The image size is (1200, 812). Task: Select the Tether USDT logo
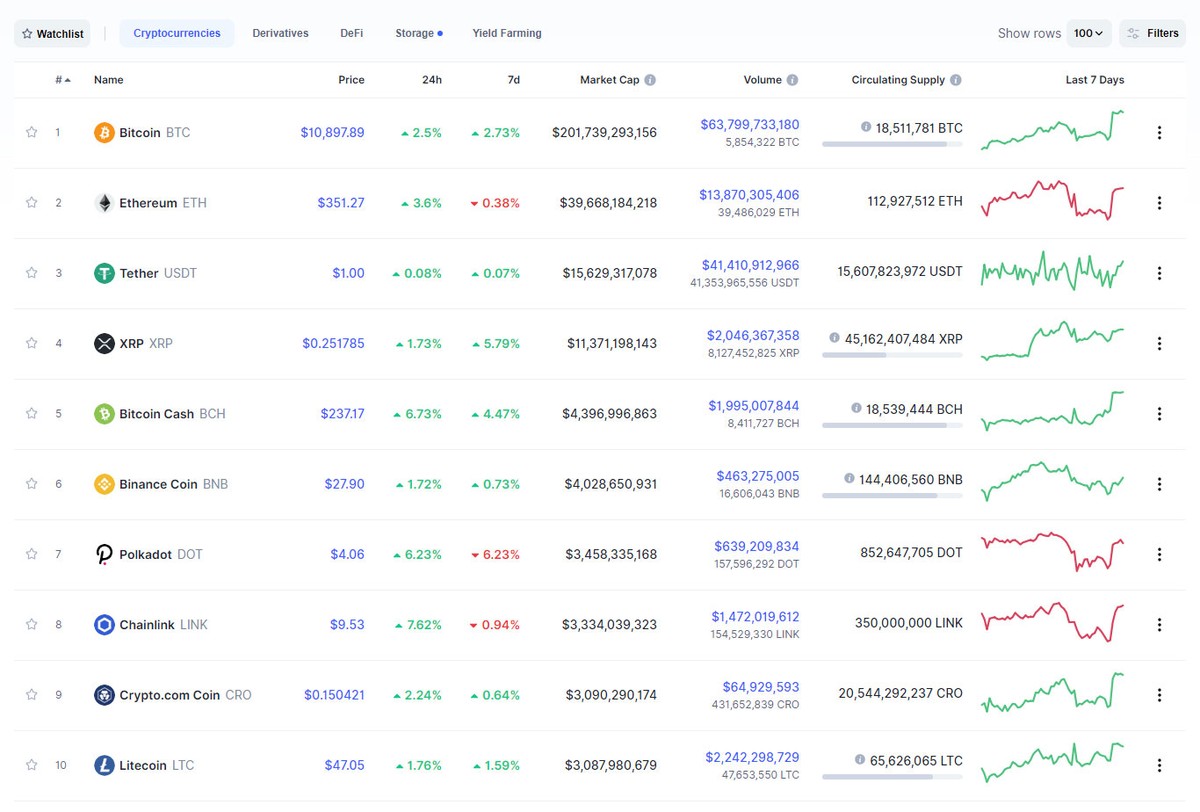tap(104, 273)
